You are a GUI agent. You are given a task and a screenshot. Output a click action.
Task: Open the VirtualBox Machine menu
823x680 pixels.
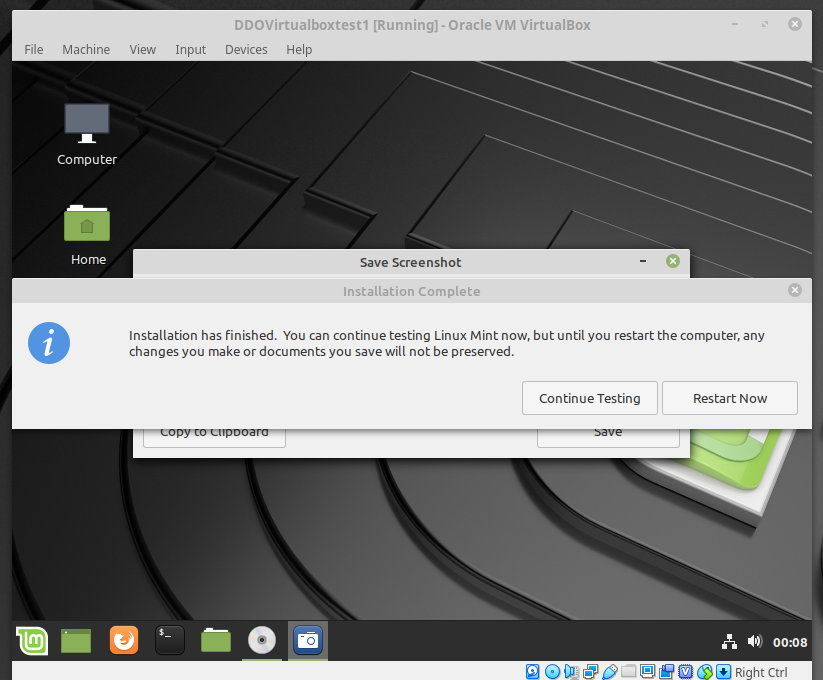coord(86,49)
